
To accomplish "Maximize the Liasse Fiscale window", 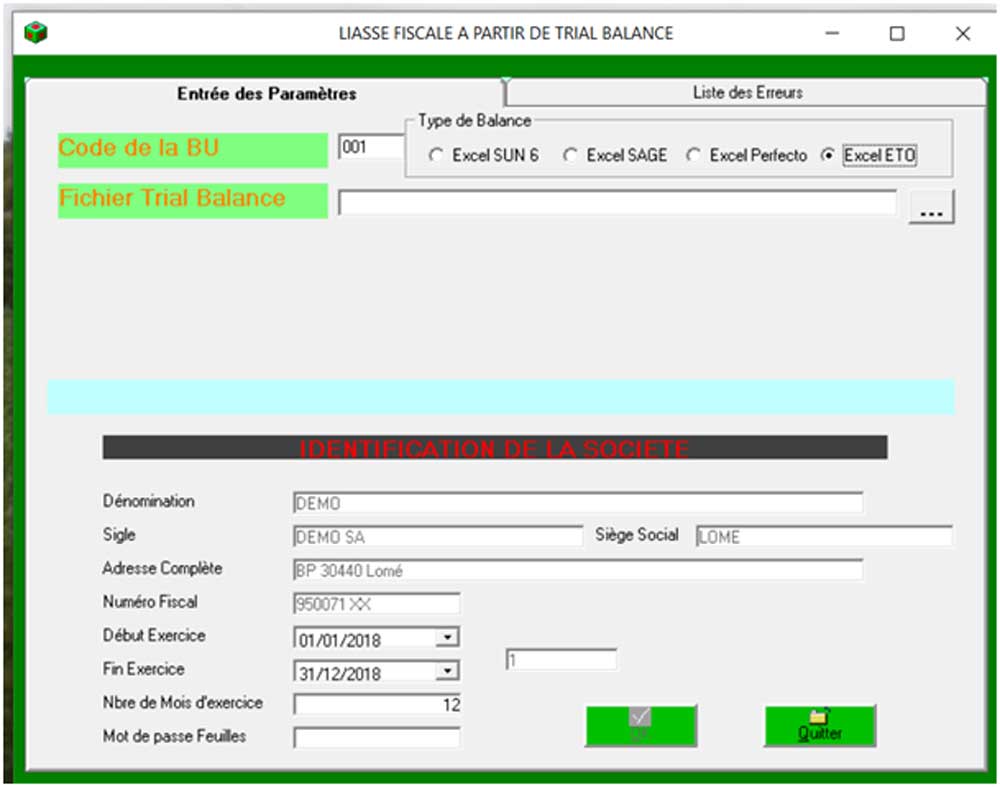I will [x=897, y=33].
